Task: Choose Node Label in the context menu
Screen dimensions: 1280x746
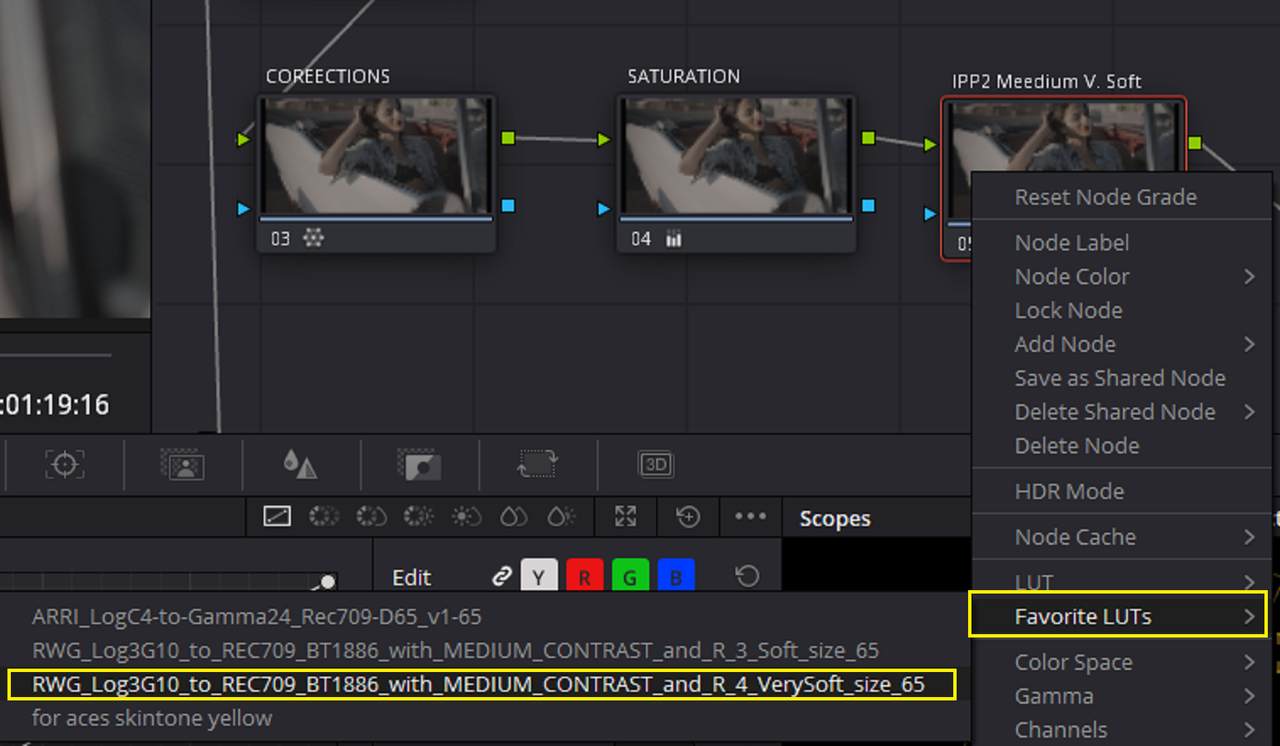Action: tap(1122, 242)
